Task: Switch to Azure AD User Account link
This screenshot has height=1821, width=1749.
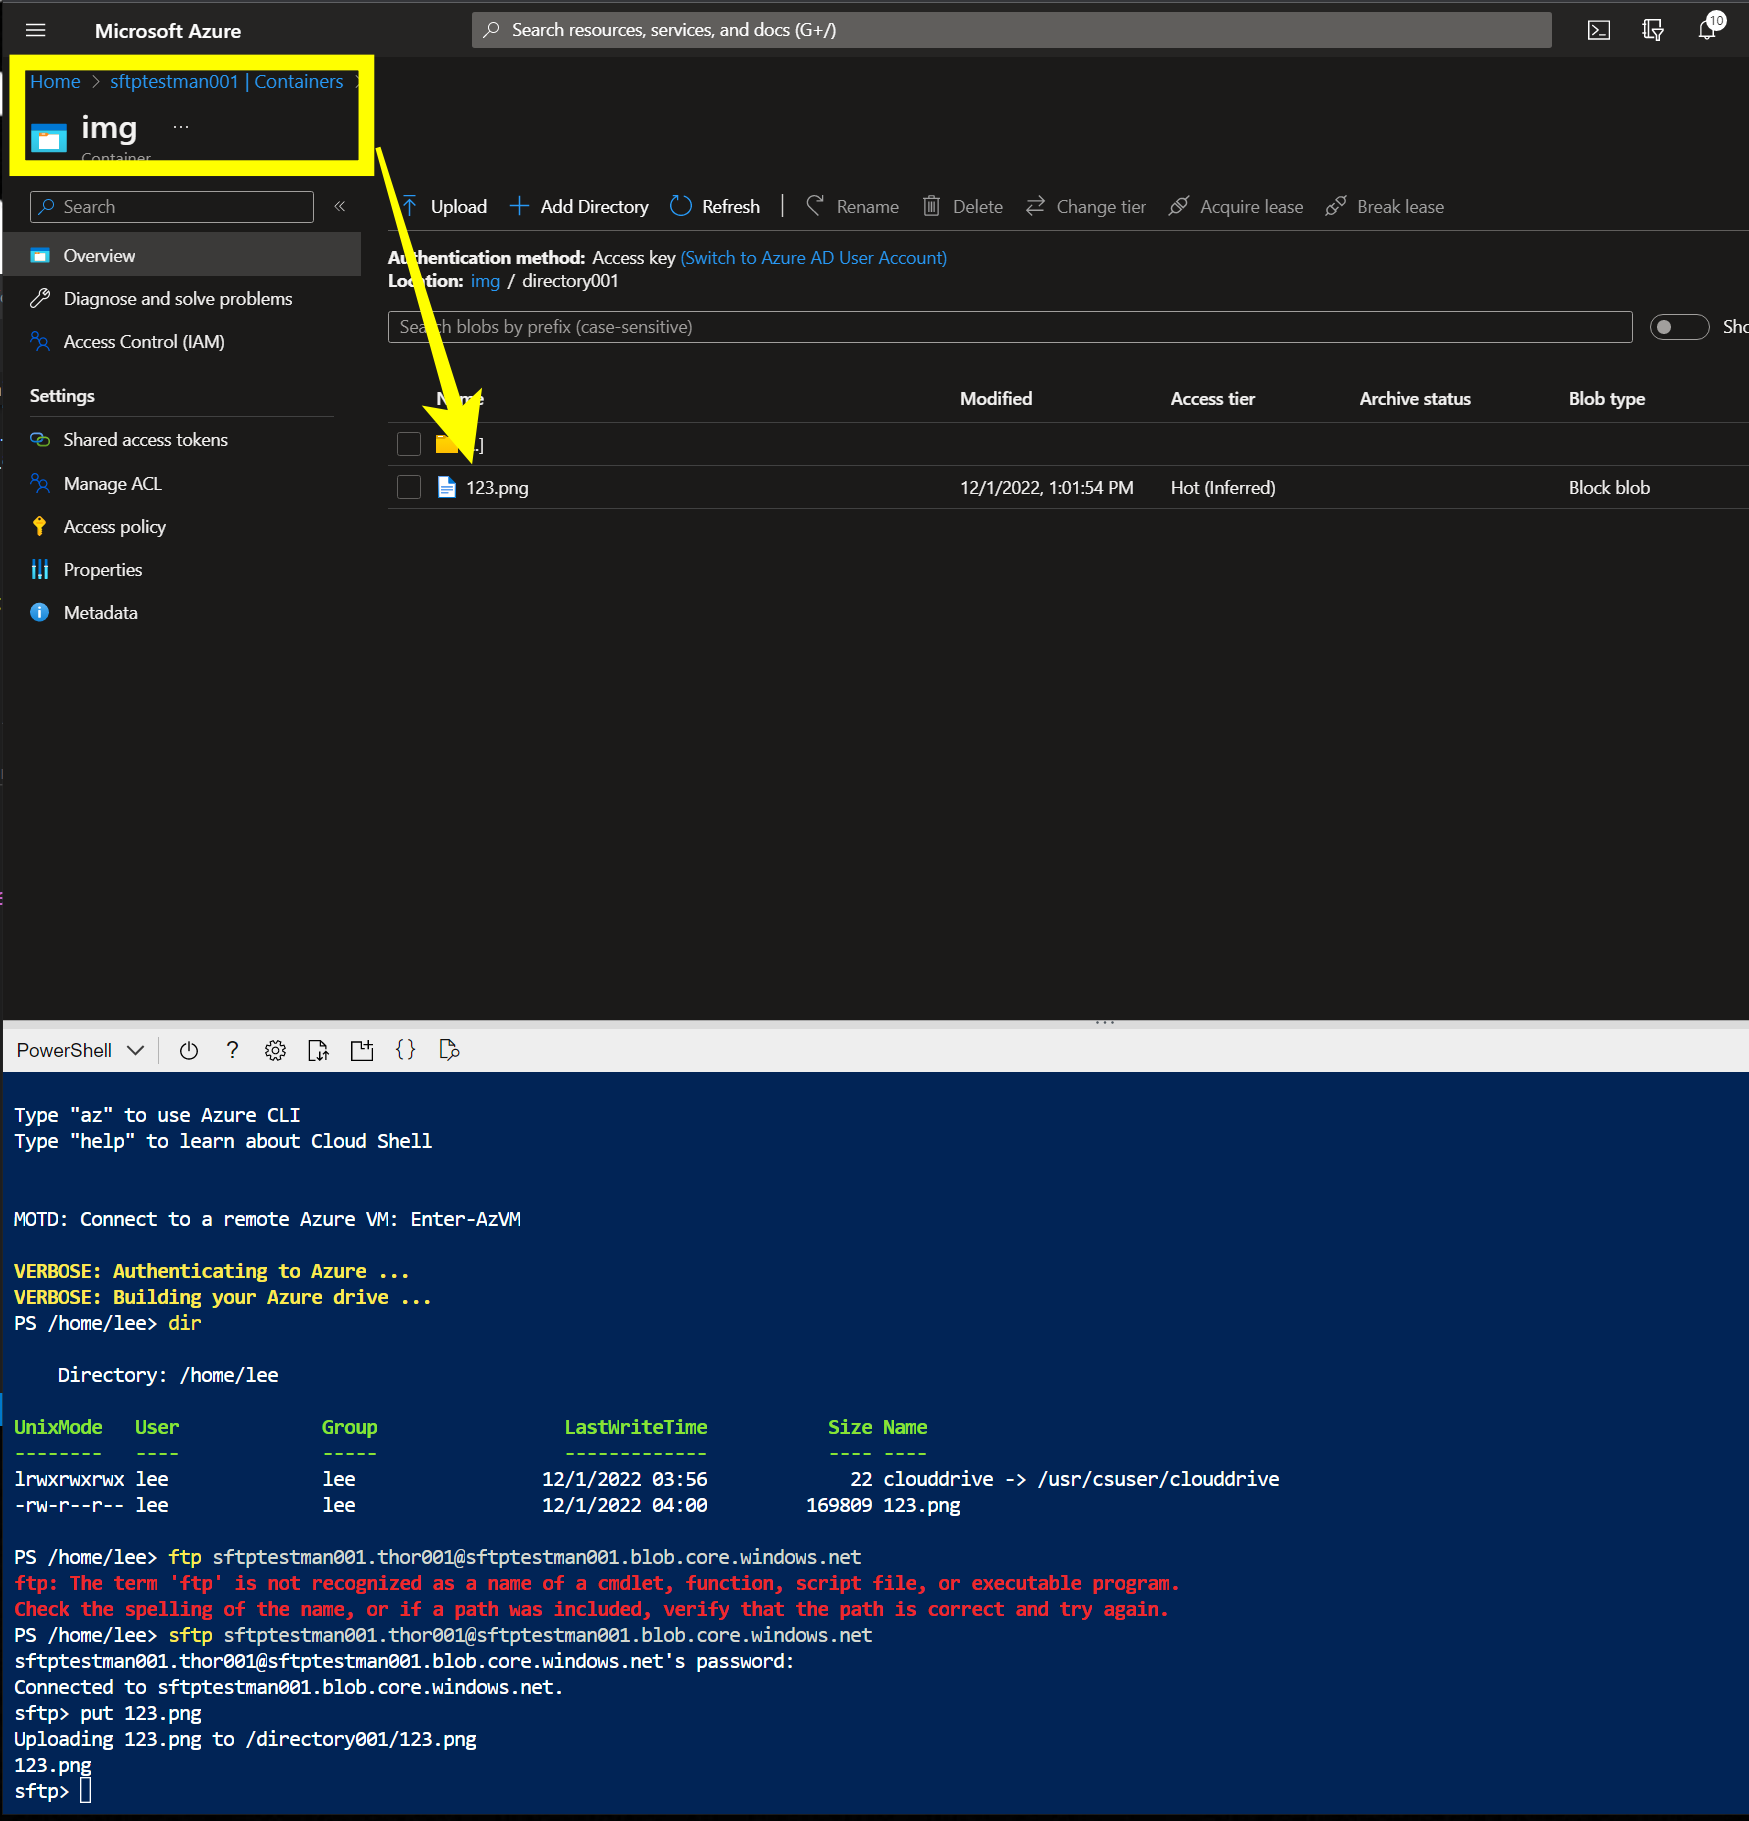Action: (814, 257)
